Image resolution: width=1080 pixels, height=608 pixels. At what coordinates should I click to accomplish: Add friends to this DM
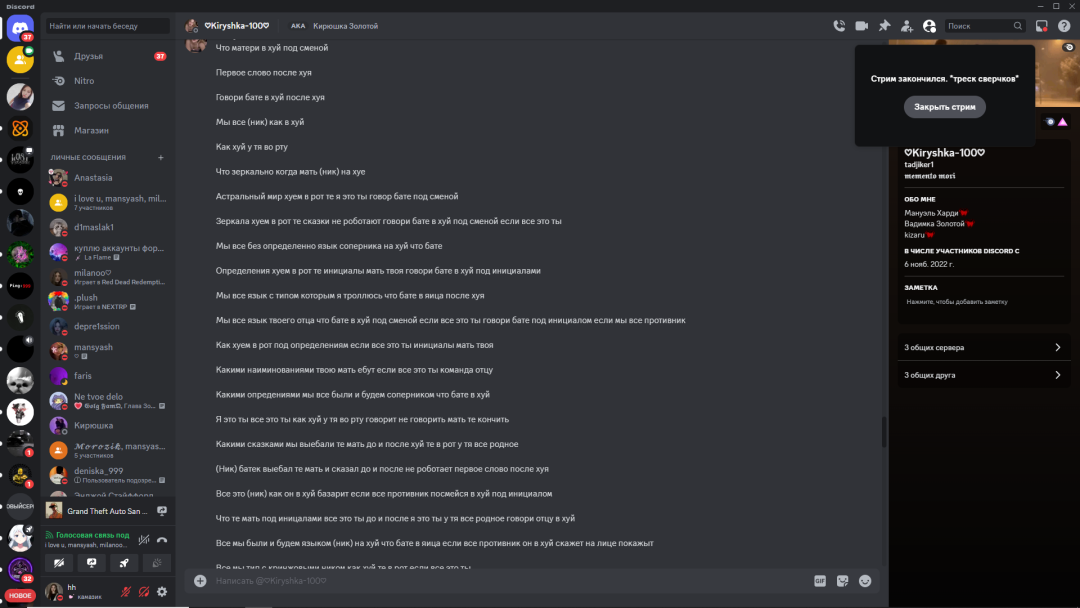(907, 26)
